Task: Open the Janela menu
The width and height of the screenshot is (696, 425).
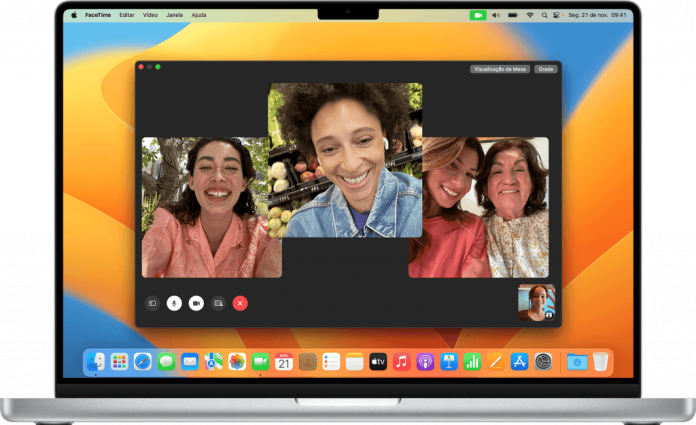Action: 174,15
